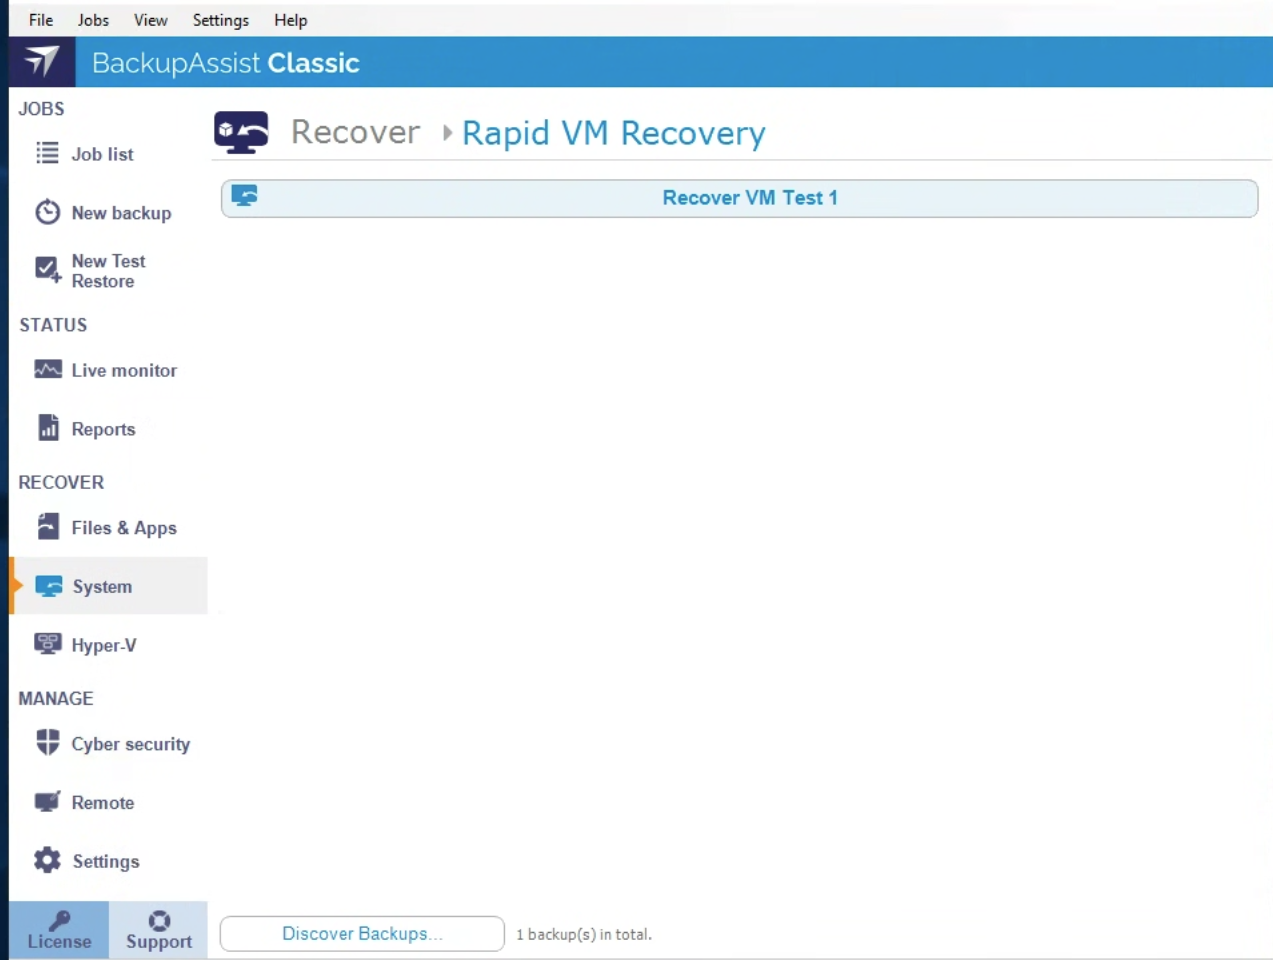1273x960 pixels.
Task: Open Files & Apps recovery icon
Action: pos(47,527)
